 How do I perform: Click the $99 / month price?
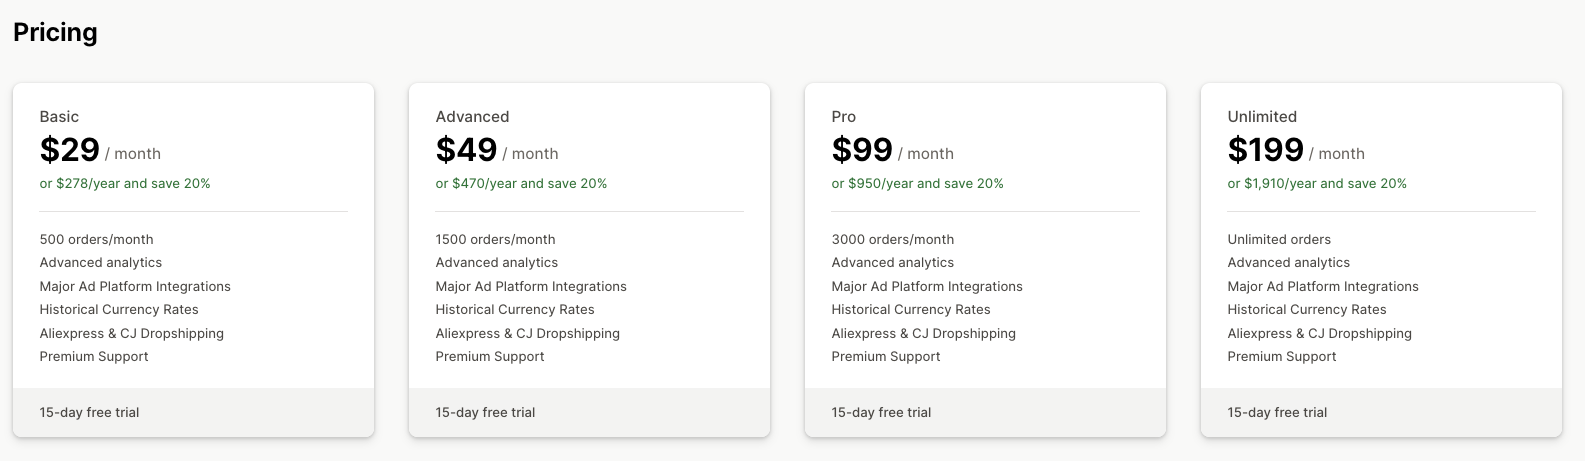892,151
